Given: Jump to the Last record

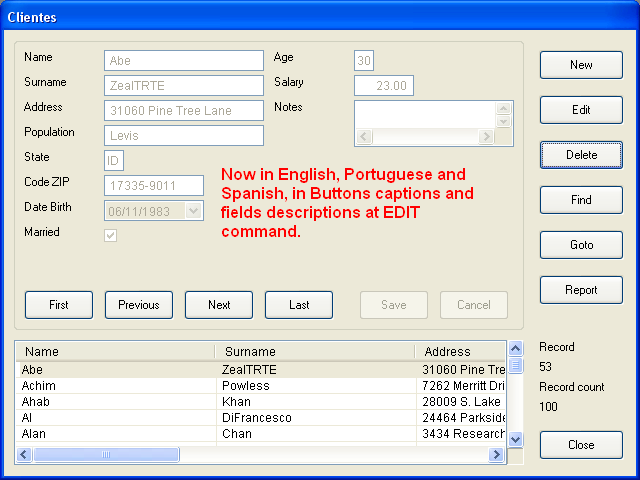Looking at the screenshot, I should 299,305.
